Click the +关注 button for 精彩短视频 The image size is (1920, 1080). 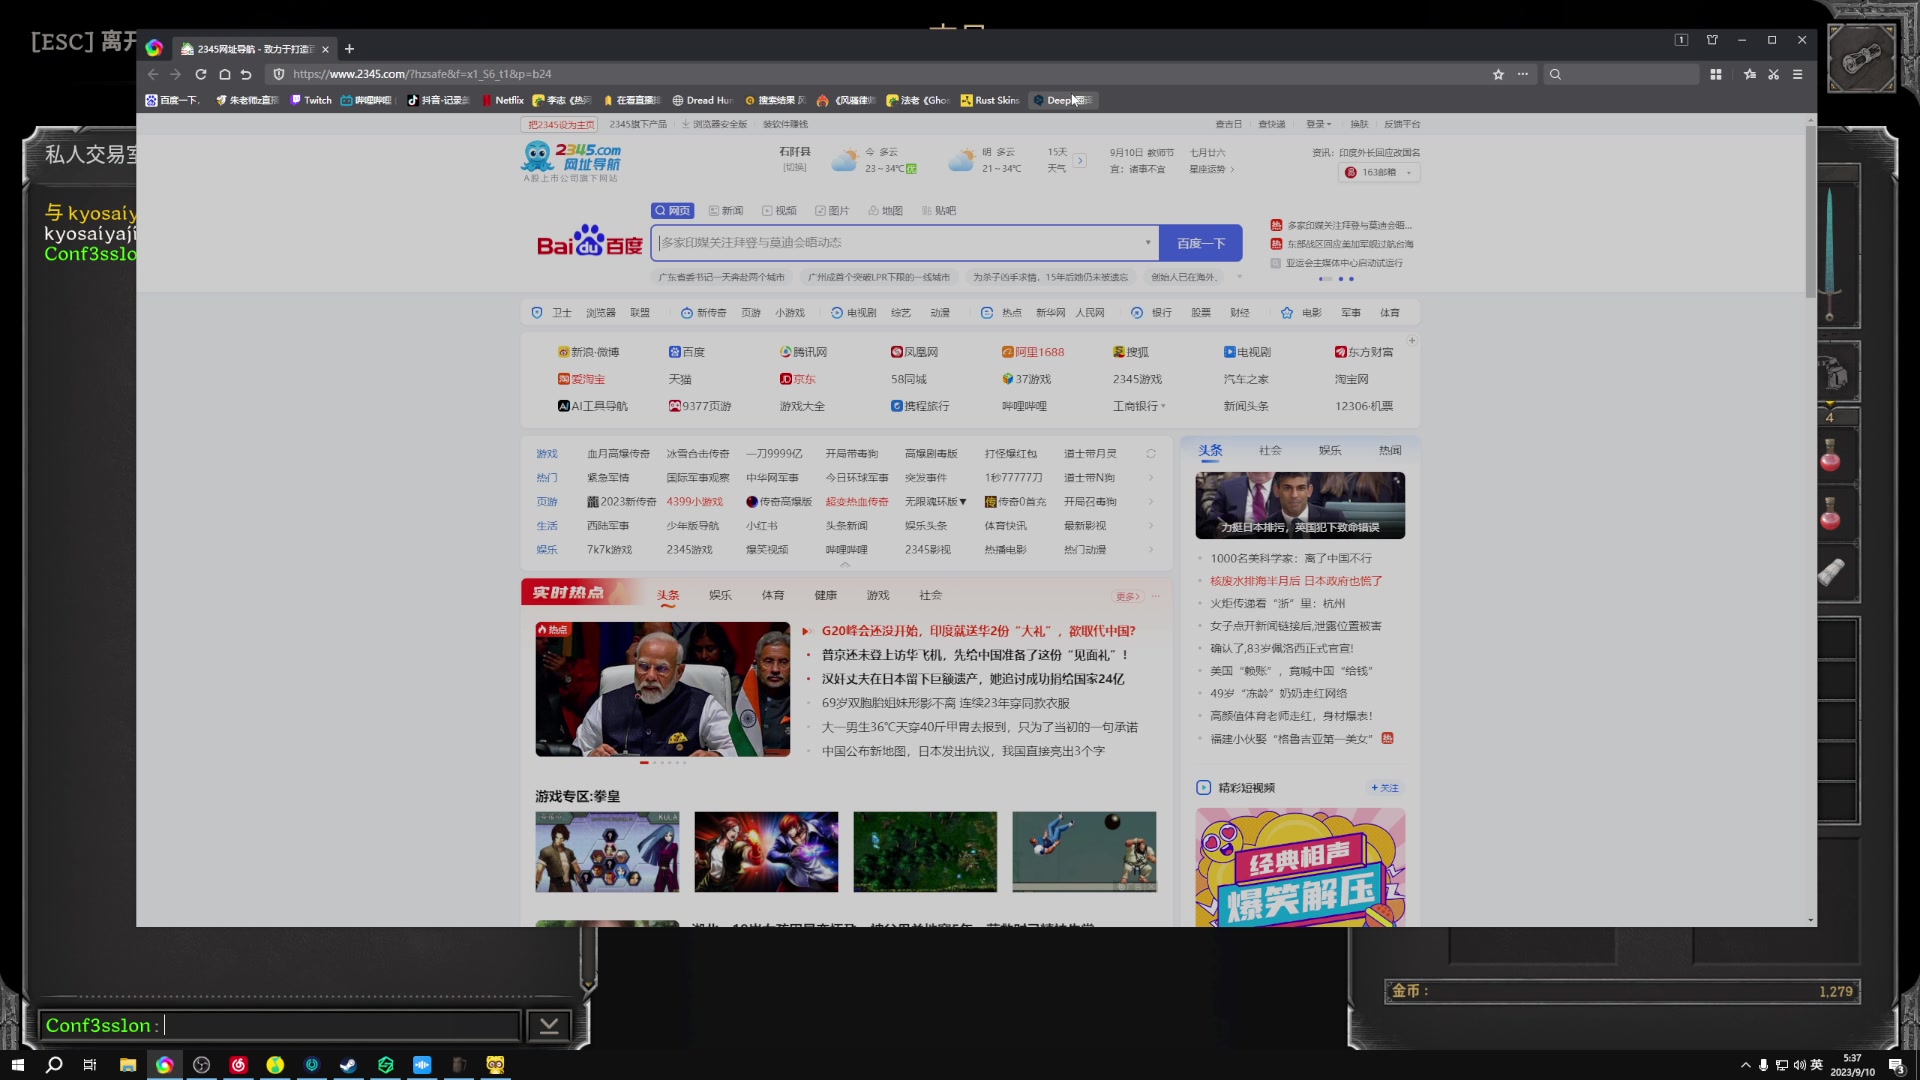(x=1386, y=788)
